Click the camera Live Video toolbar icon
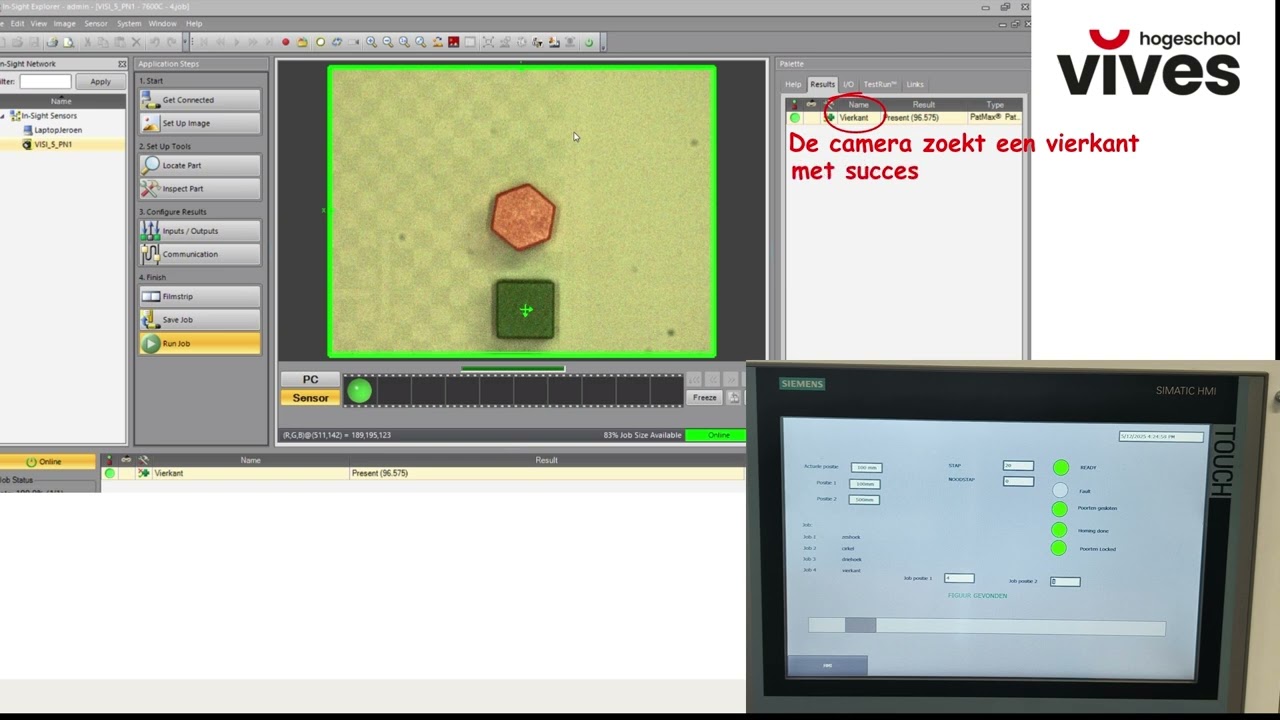1280x720 pixels. point(353,42)
